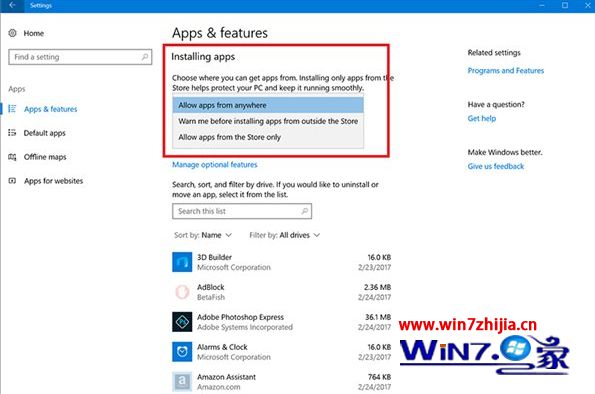The width and height of the screenshot is (595, 394).
Task: Go back with the arrow in title bar
Action: pyautogui.click(x=12, y=5)
